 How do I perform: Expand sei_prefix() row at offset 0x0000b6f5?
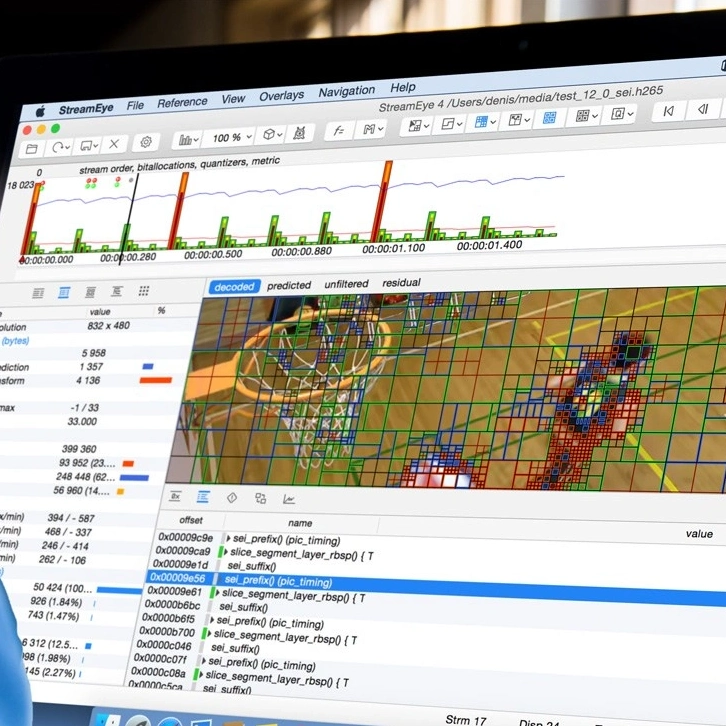(212, 620)
